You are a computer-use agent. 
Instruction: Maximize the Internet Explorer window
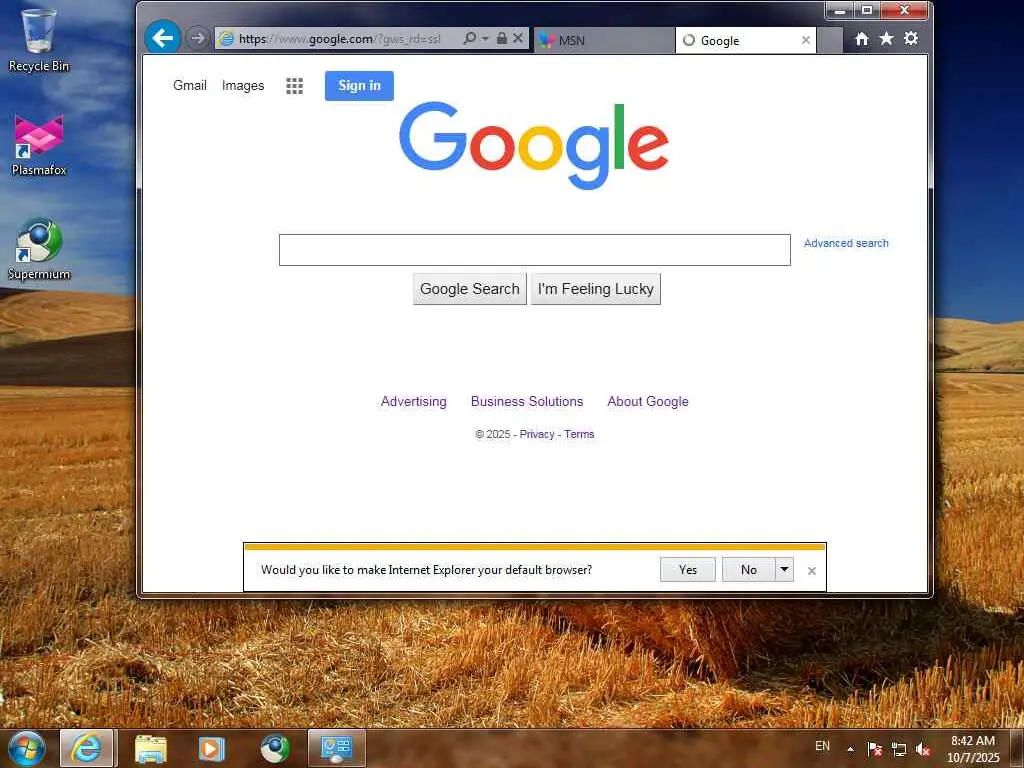[x=867, y=10]
